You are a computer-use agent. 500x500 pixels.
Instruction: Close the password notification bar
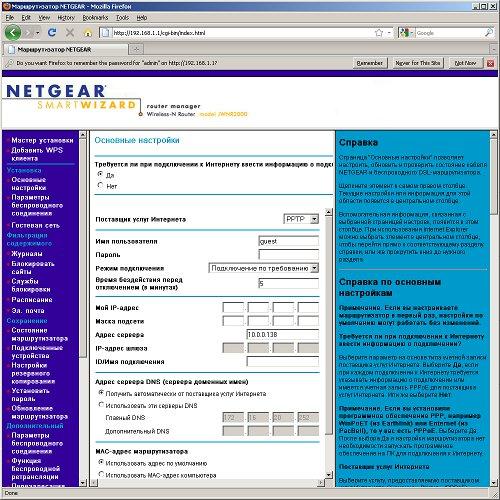pyautogui.click(x=490, y=63)
